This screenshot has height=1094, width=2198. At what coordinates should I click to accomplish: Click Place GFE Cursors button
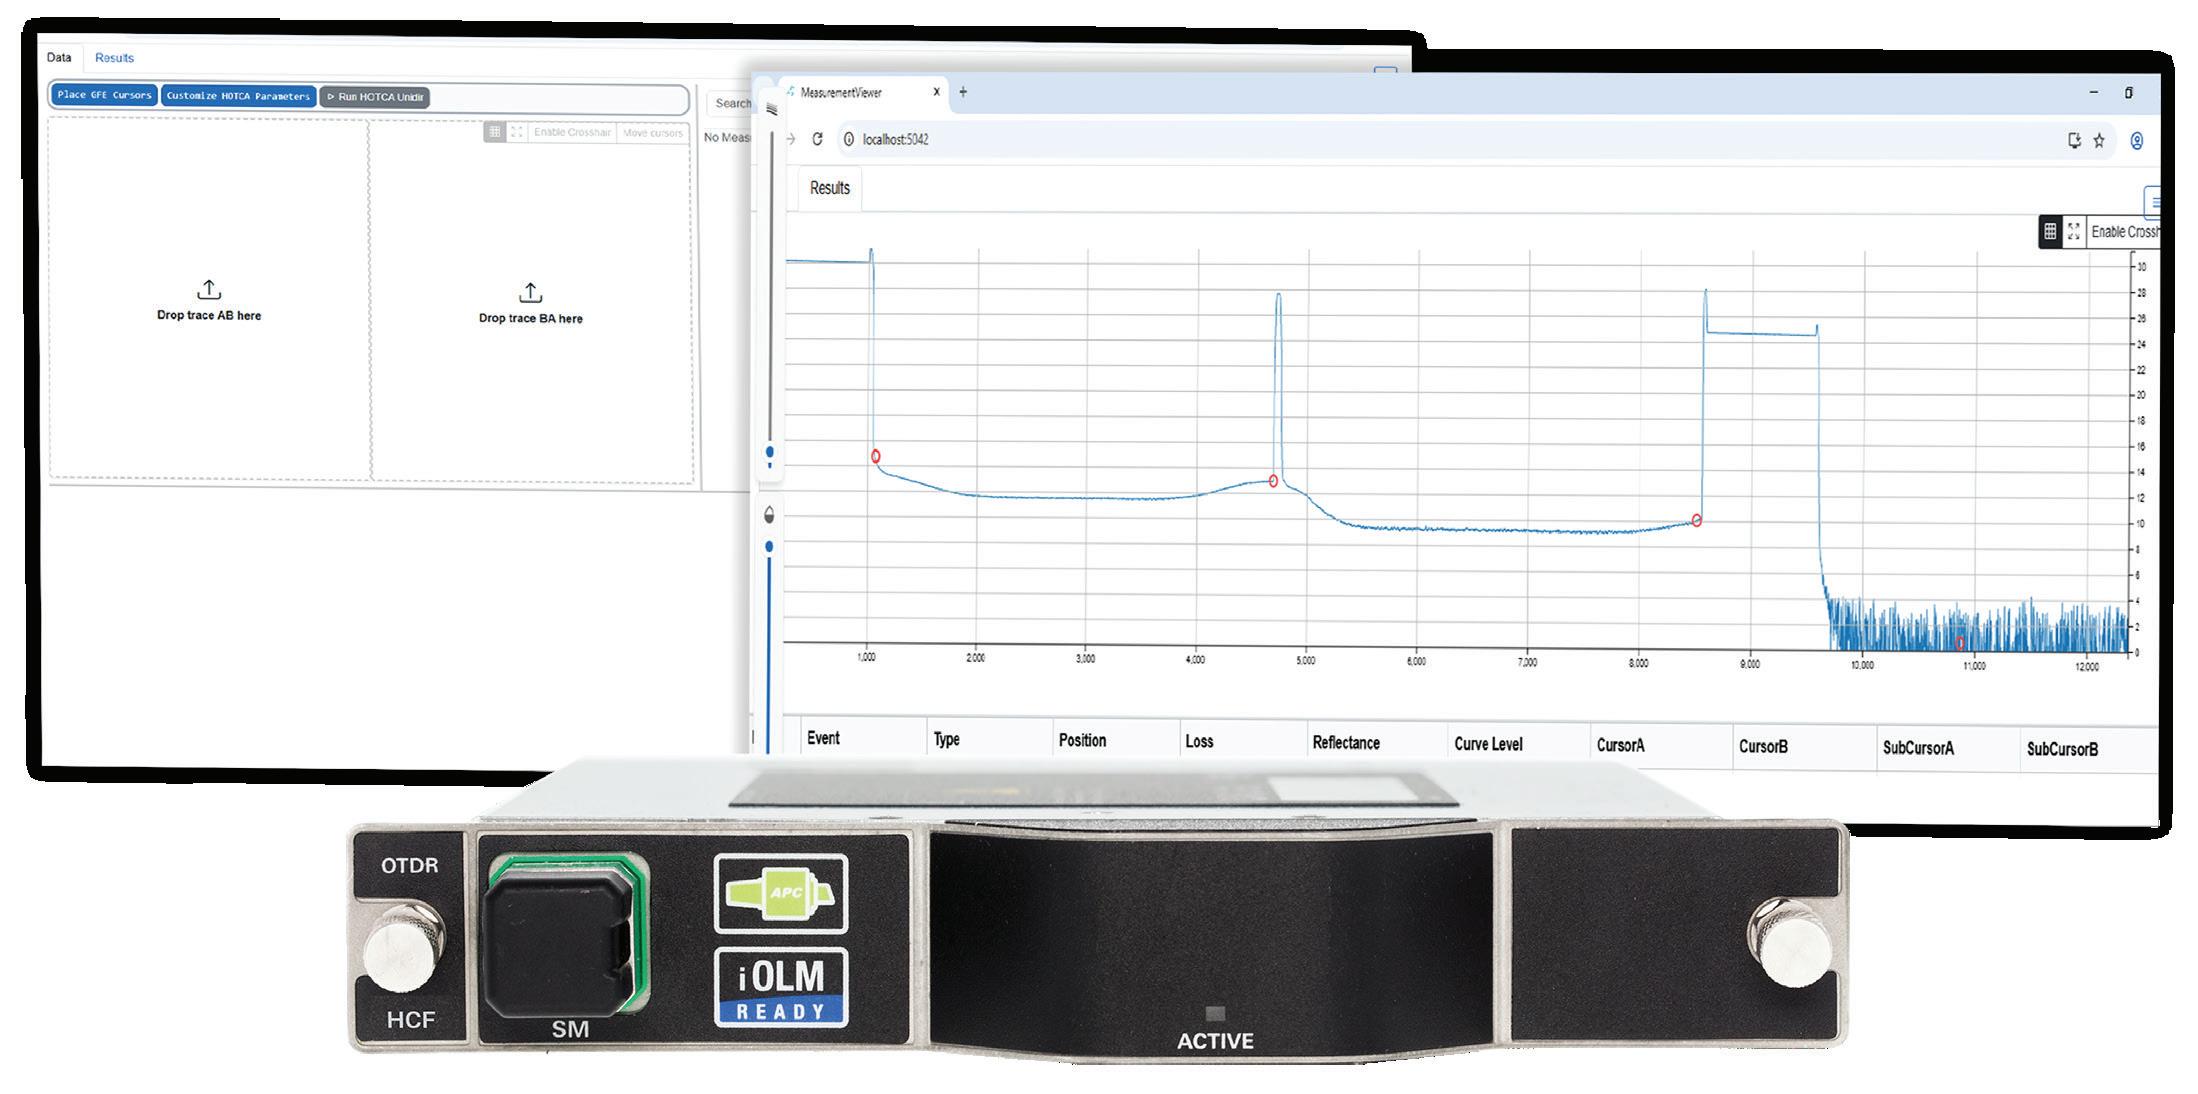click(104, 96)
